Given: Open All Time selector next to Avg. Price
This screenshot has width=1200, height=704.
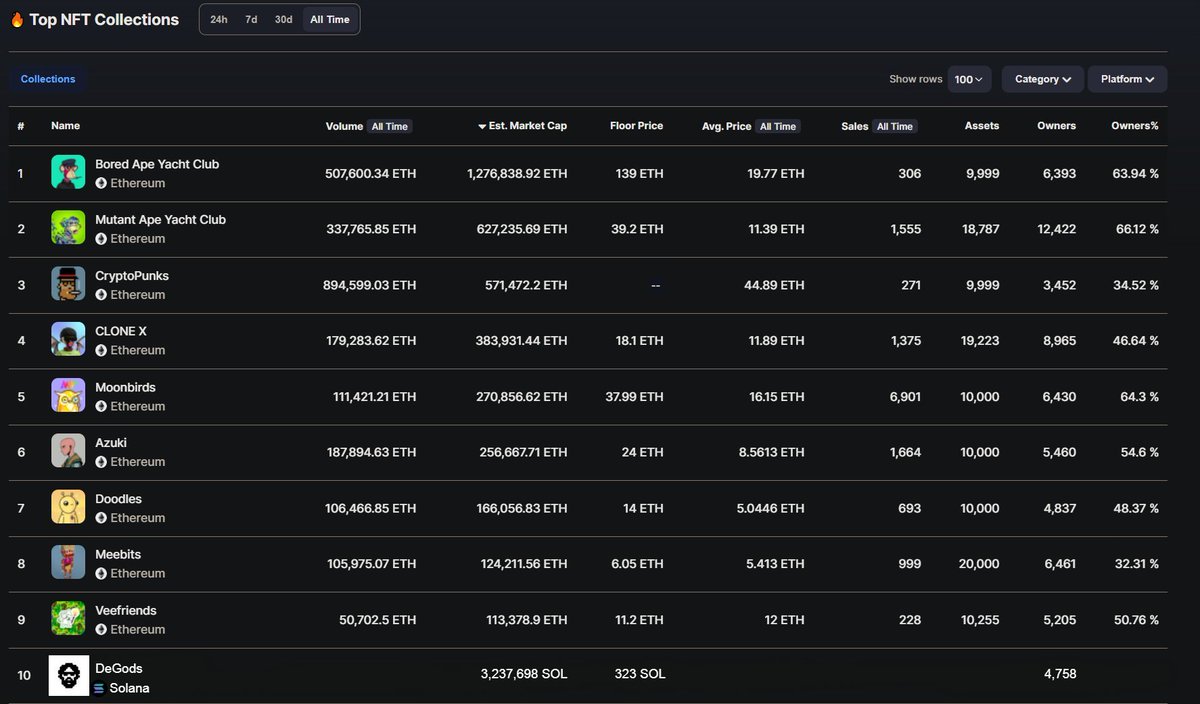Looking at the screenshot, I should point(778,127).
